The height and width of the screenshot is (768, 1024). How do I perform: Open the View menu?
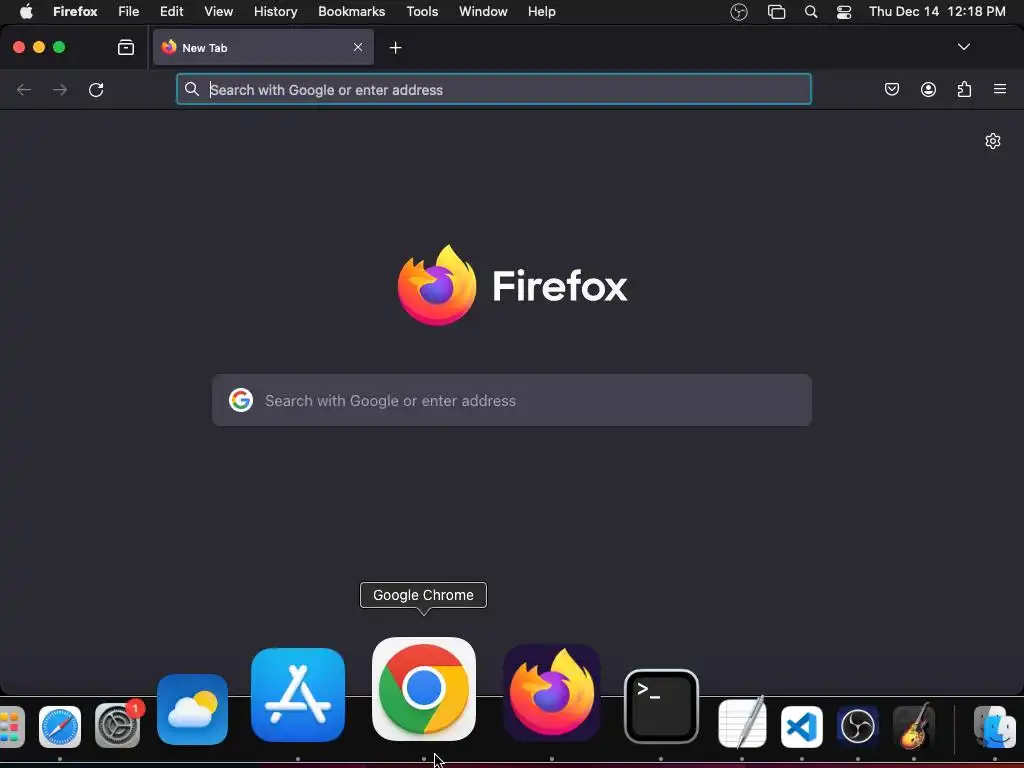click(x=219, y=12)
